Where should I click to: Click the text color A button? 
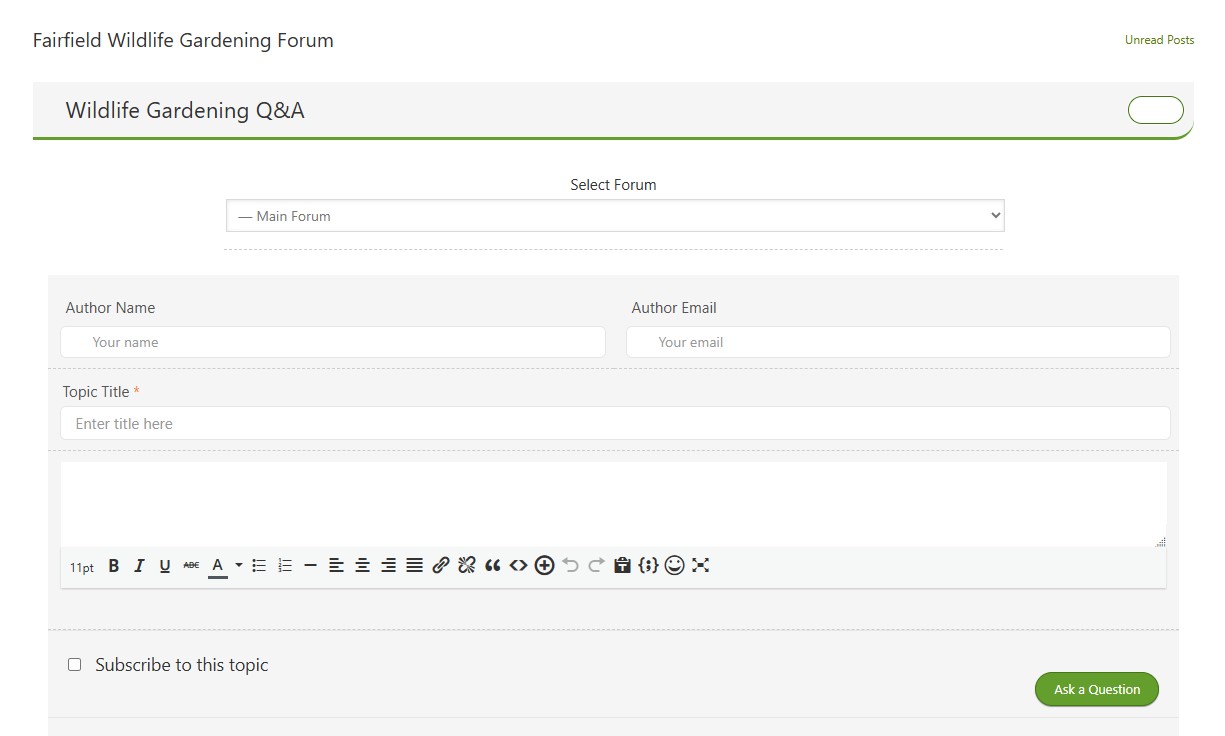(x=217, y=566)
